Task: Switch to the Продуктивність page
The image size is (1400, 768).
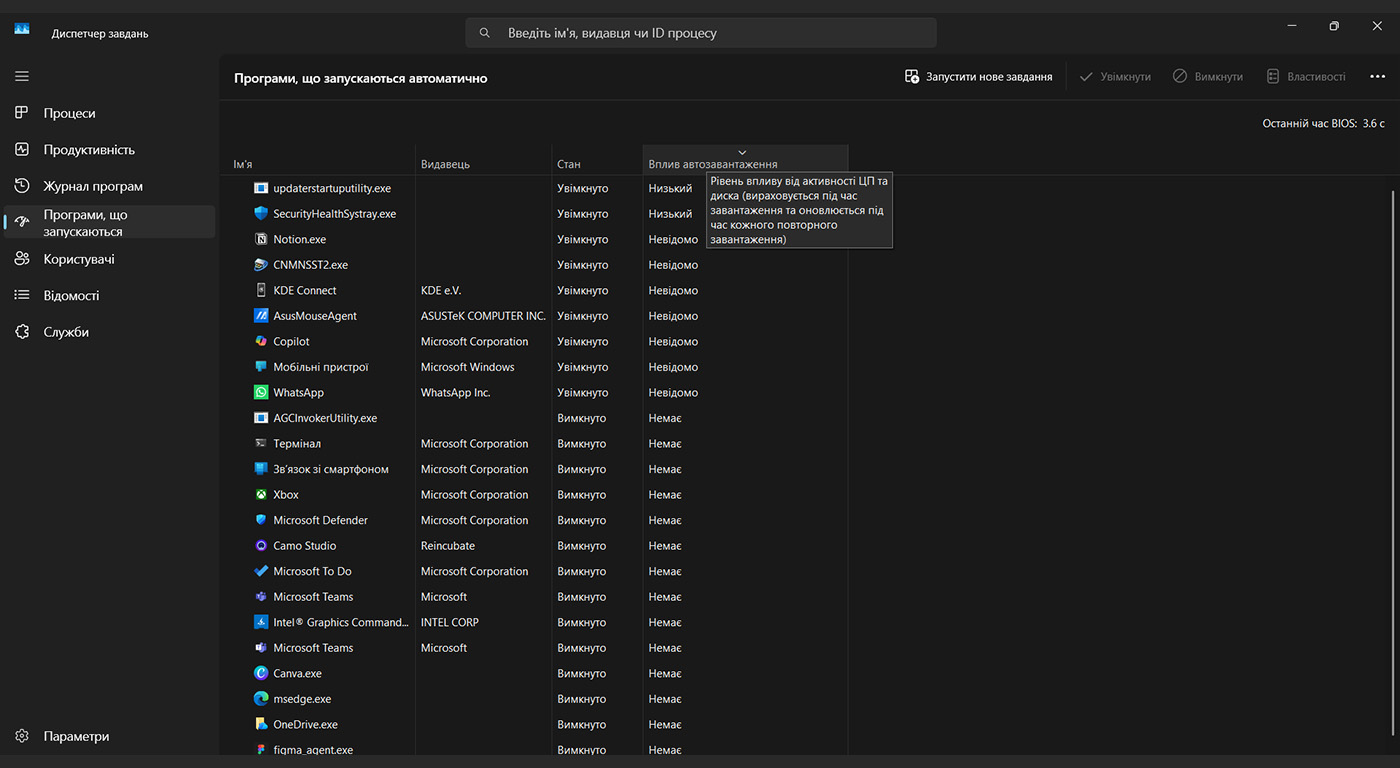Action: coord(109,150)
